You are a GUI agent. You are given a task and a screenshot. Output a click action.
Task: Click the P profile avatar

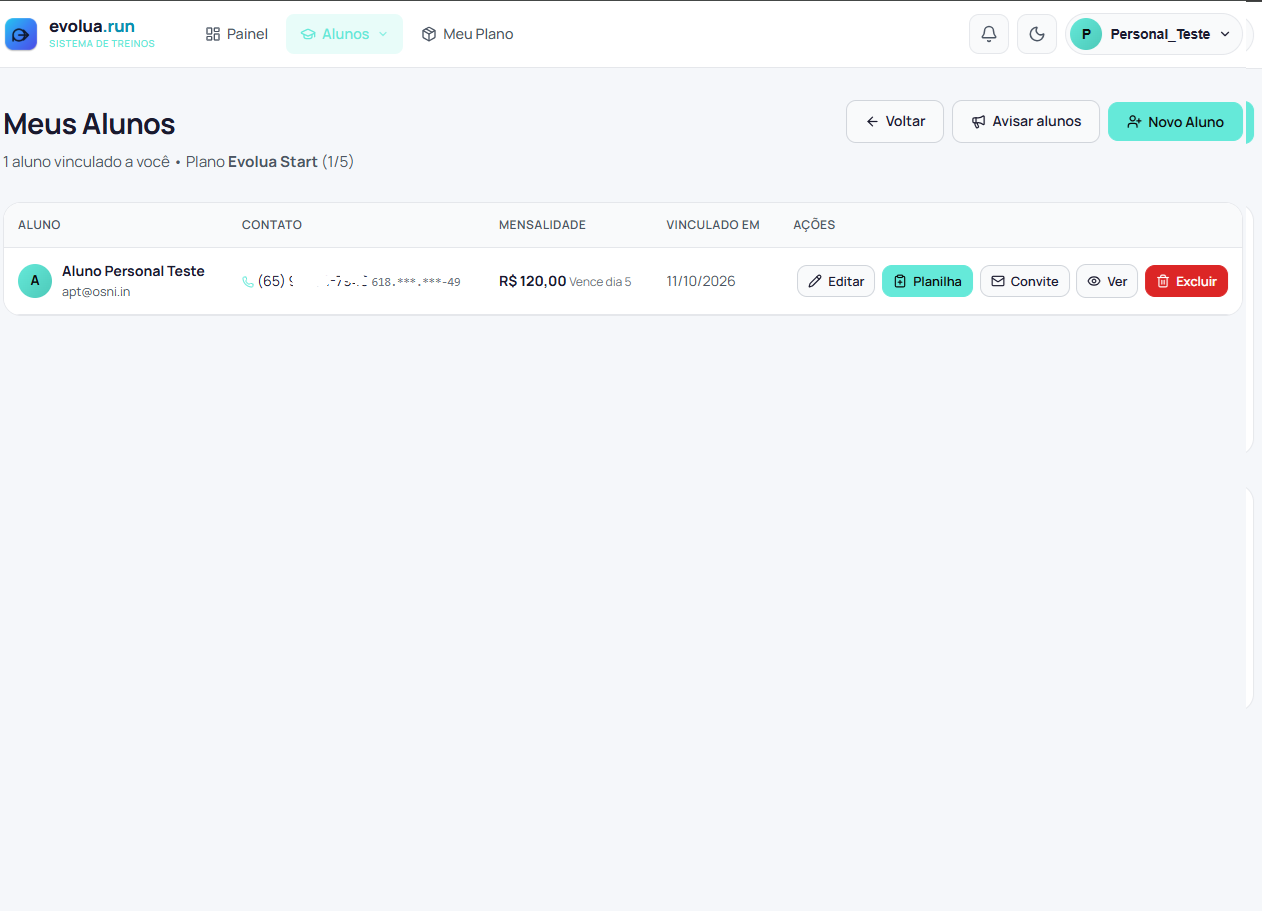pyautogui.click(x=1086, y=34)
